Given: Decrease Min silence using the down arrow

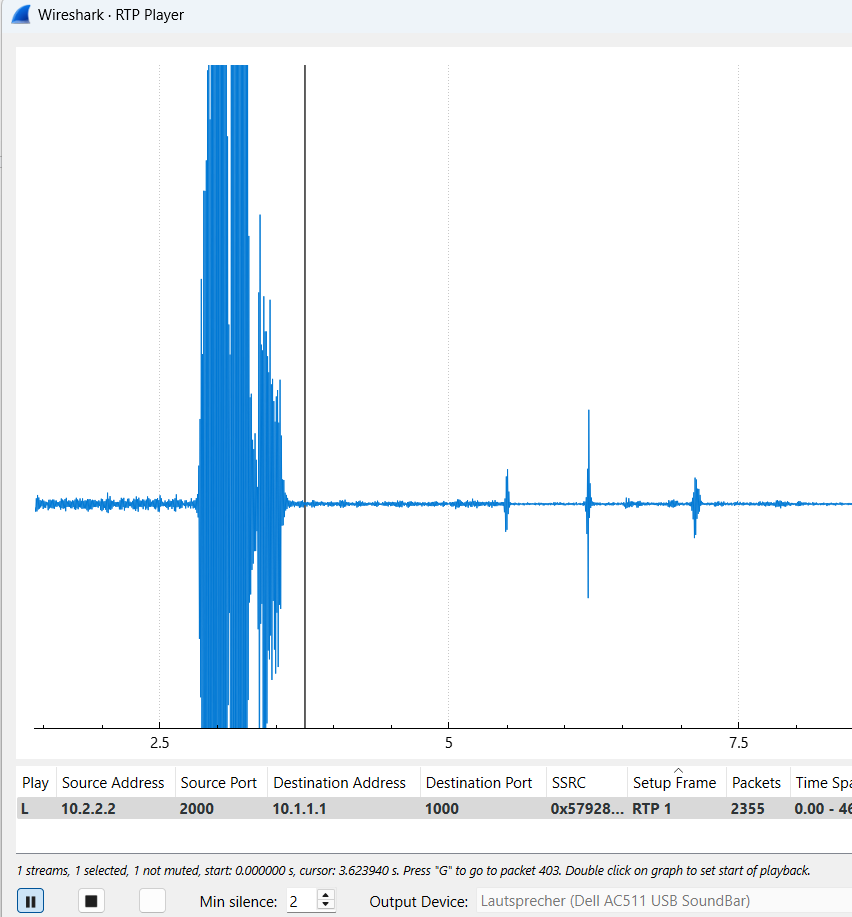Looking at the screenshot, I should [x=325, y=905].
